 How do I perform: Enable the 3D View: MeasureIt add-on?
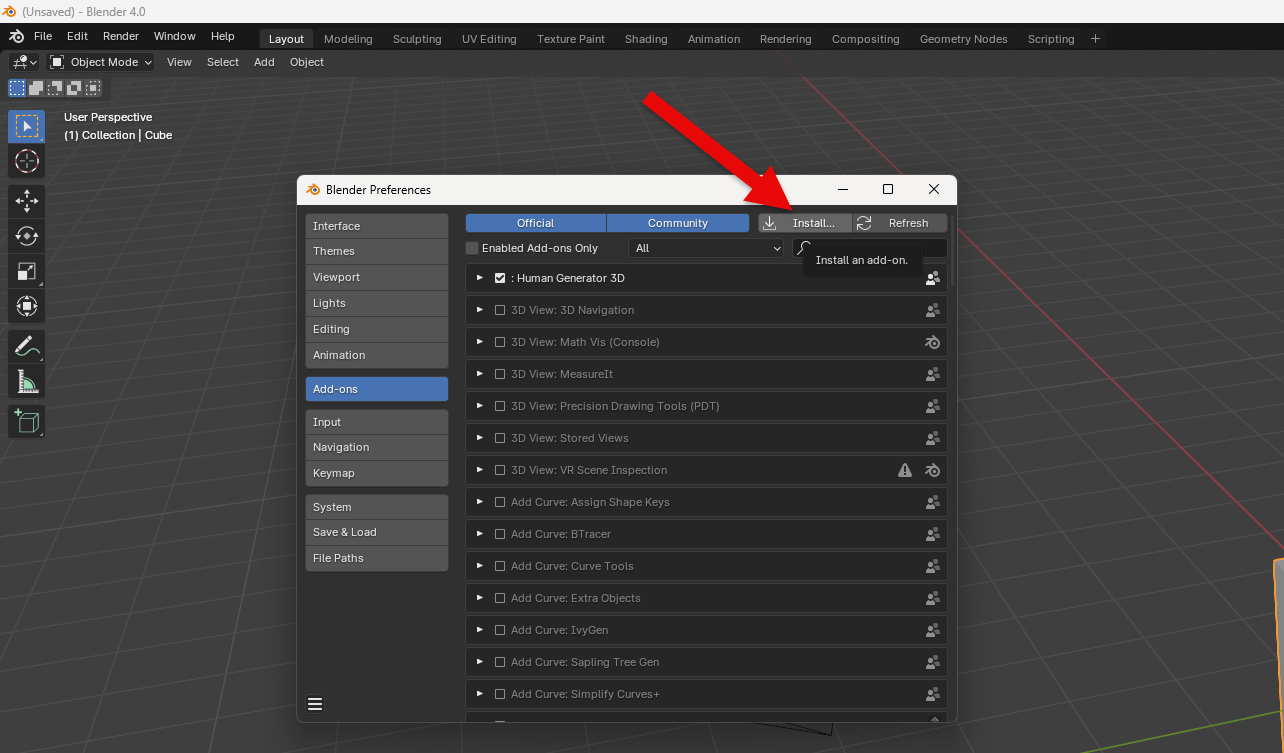point(500,374)
